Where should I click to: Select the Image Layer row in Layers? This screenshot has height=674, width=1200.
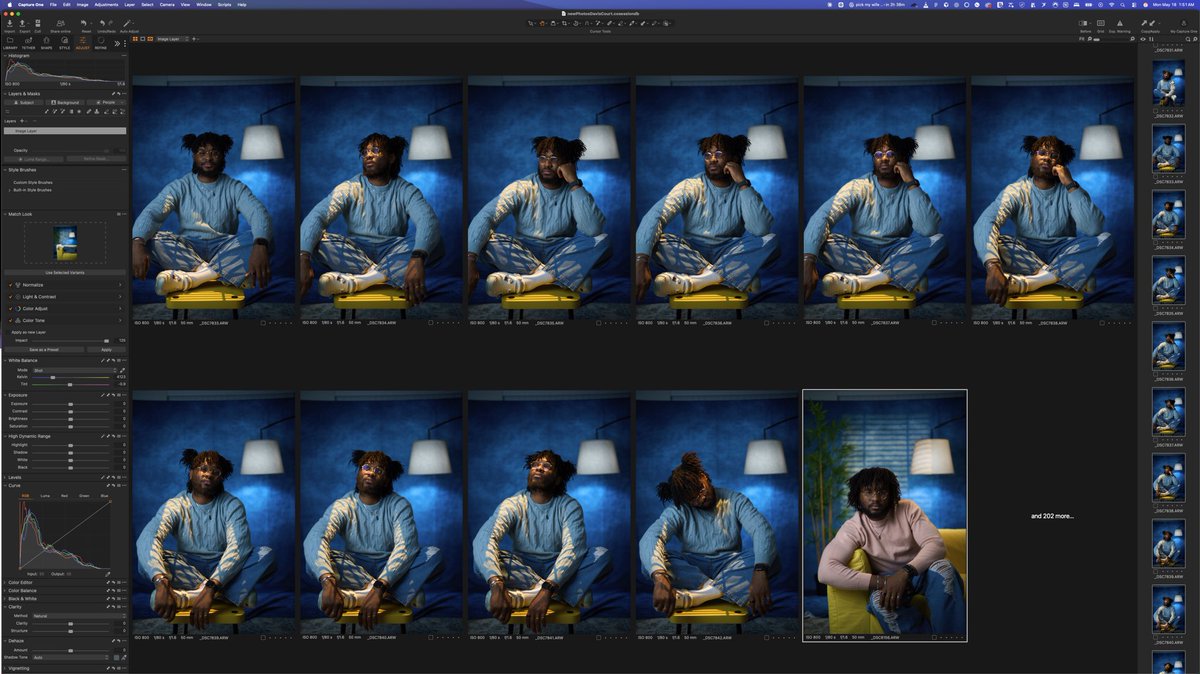64,131
